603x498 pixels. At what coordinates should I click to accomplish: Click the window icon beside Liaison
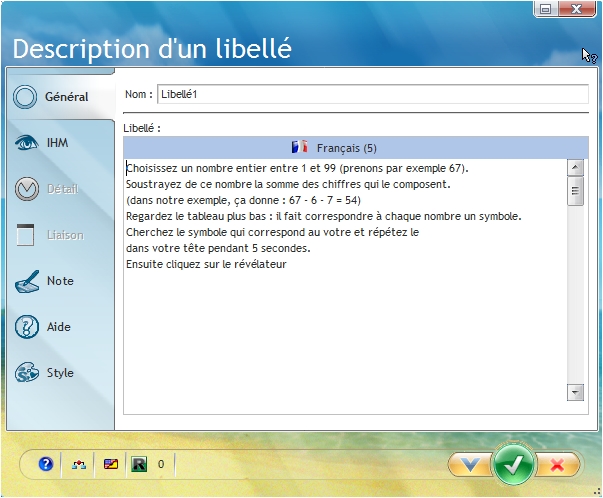click(x=25, y=235)
